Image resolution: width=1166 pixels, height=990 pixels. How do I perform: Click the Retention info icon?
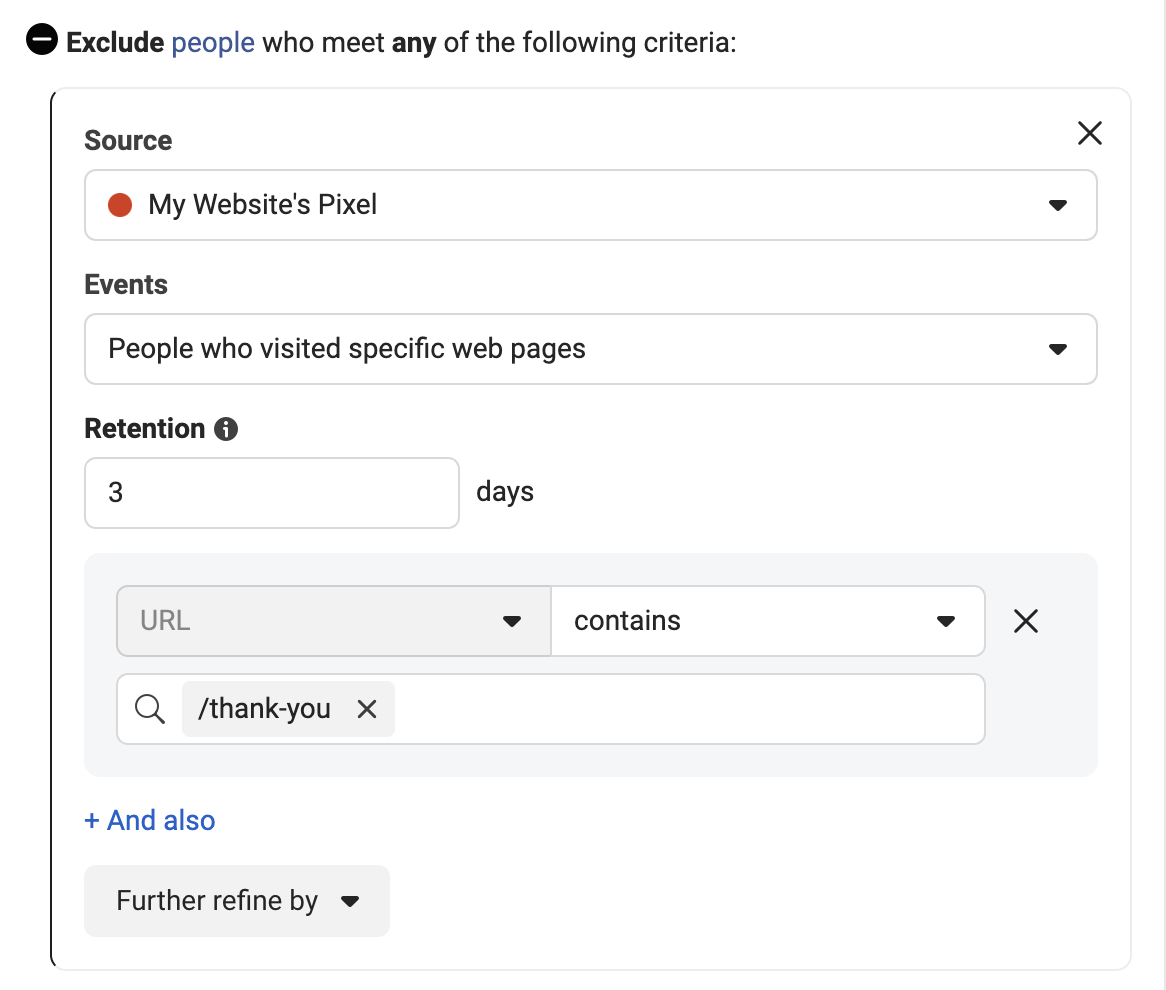pyautogui.click(x=226, y=429)
